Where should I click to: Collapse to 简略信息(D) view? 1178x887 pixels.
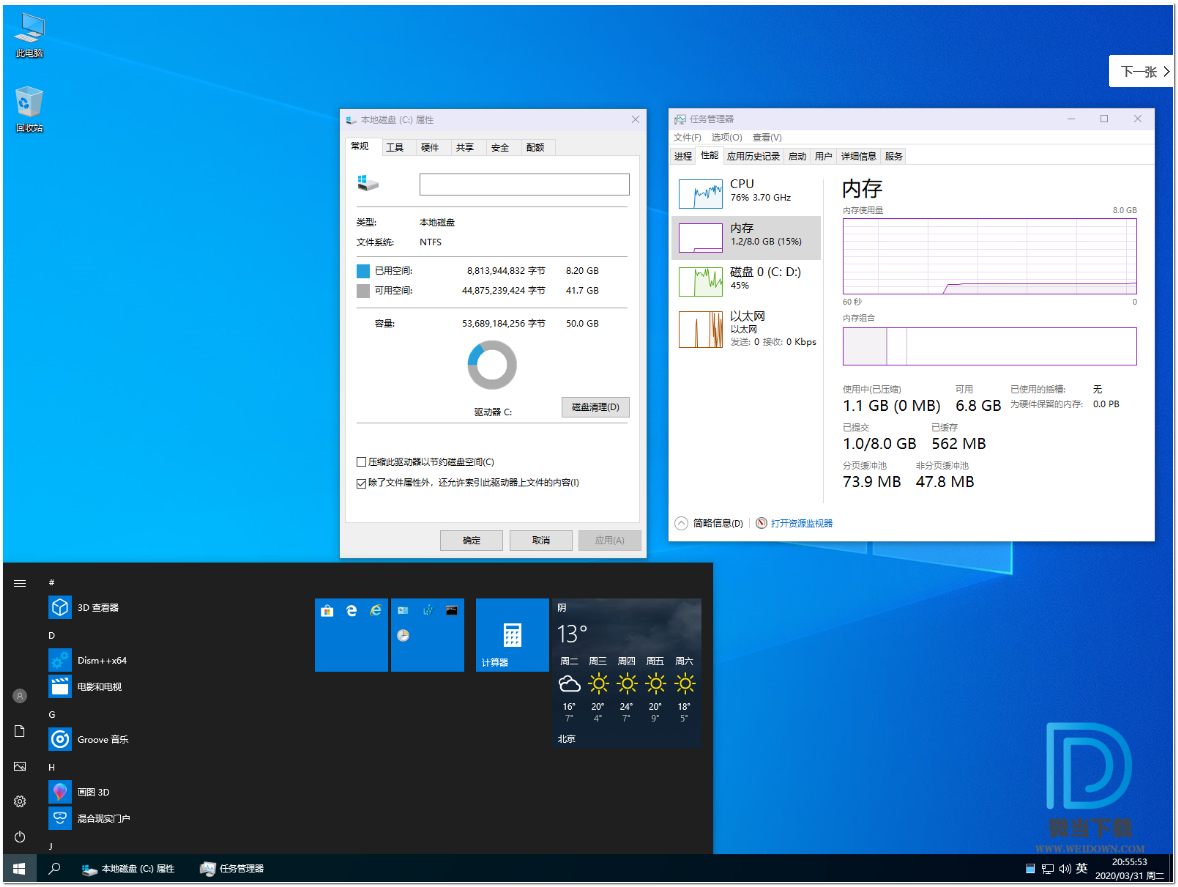coord(709,523)
